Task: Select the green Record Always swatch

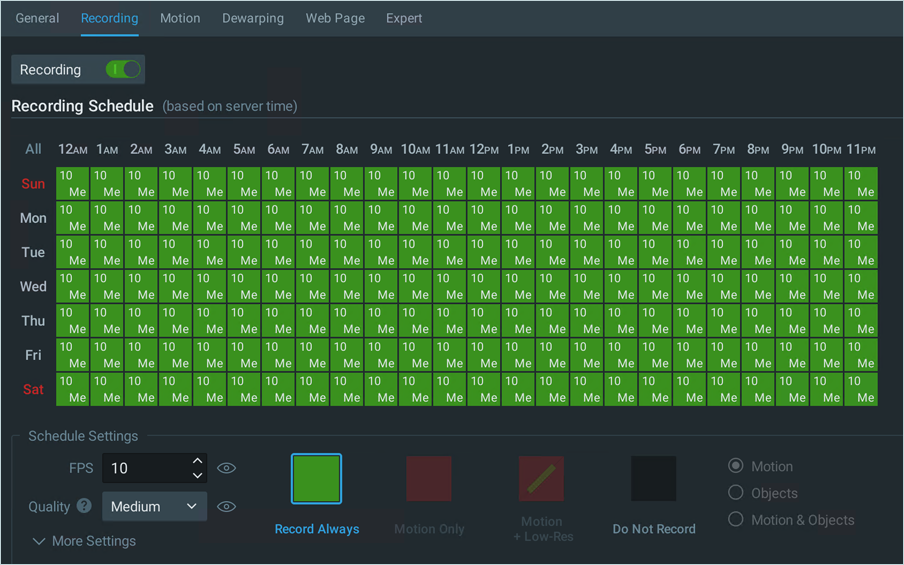Action: pos(316,479)
